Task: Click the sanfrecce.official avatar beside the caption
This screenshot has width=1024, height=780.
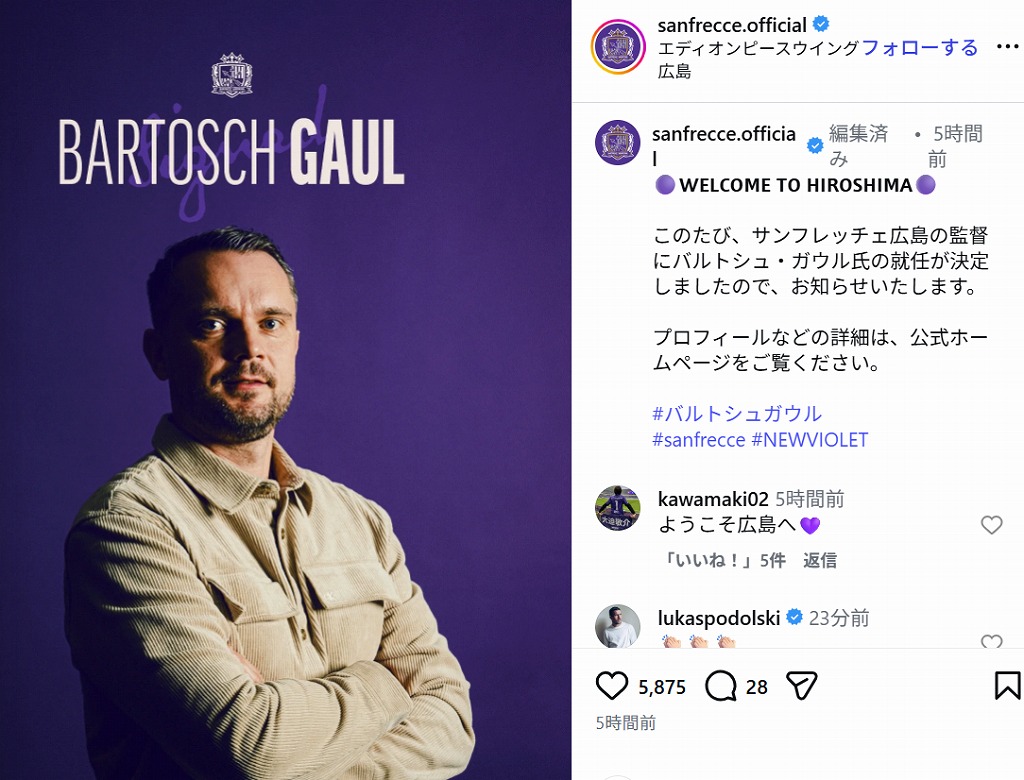Action: coord(618,142)
